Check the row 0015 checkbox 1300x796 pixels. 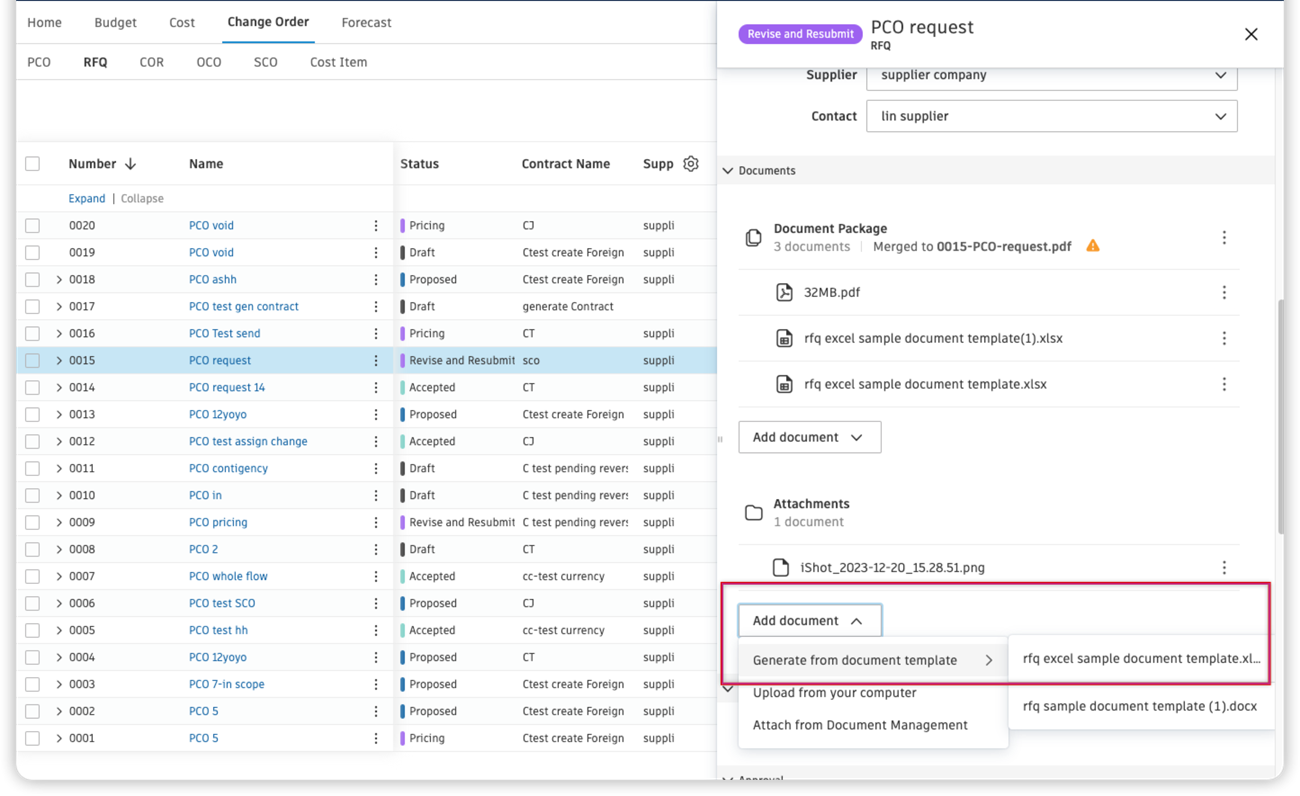click(33, 361)
